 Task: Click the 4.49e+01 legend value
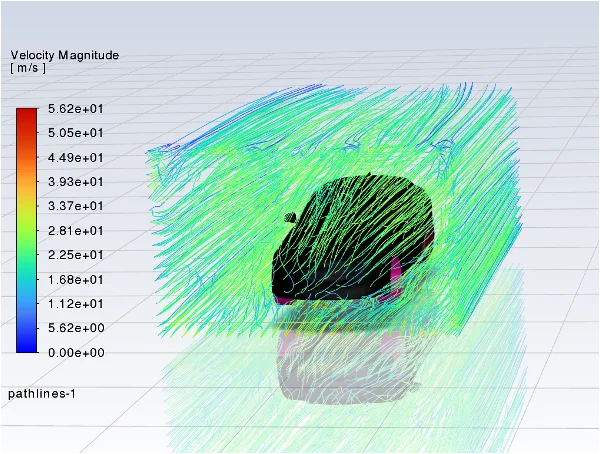pyautogui.click(x=76, y=157)
